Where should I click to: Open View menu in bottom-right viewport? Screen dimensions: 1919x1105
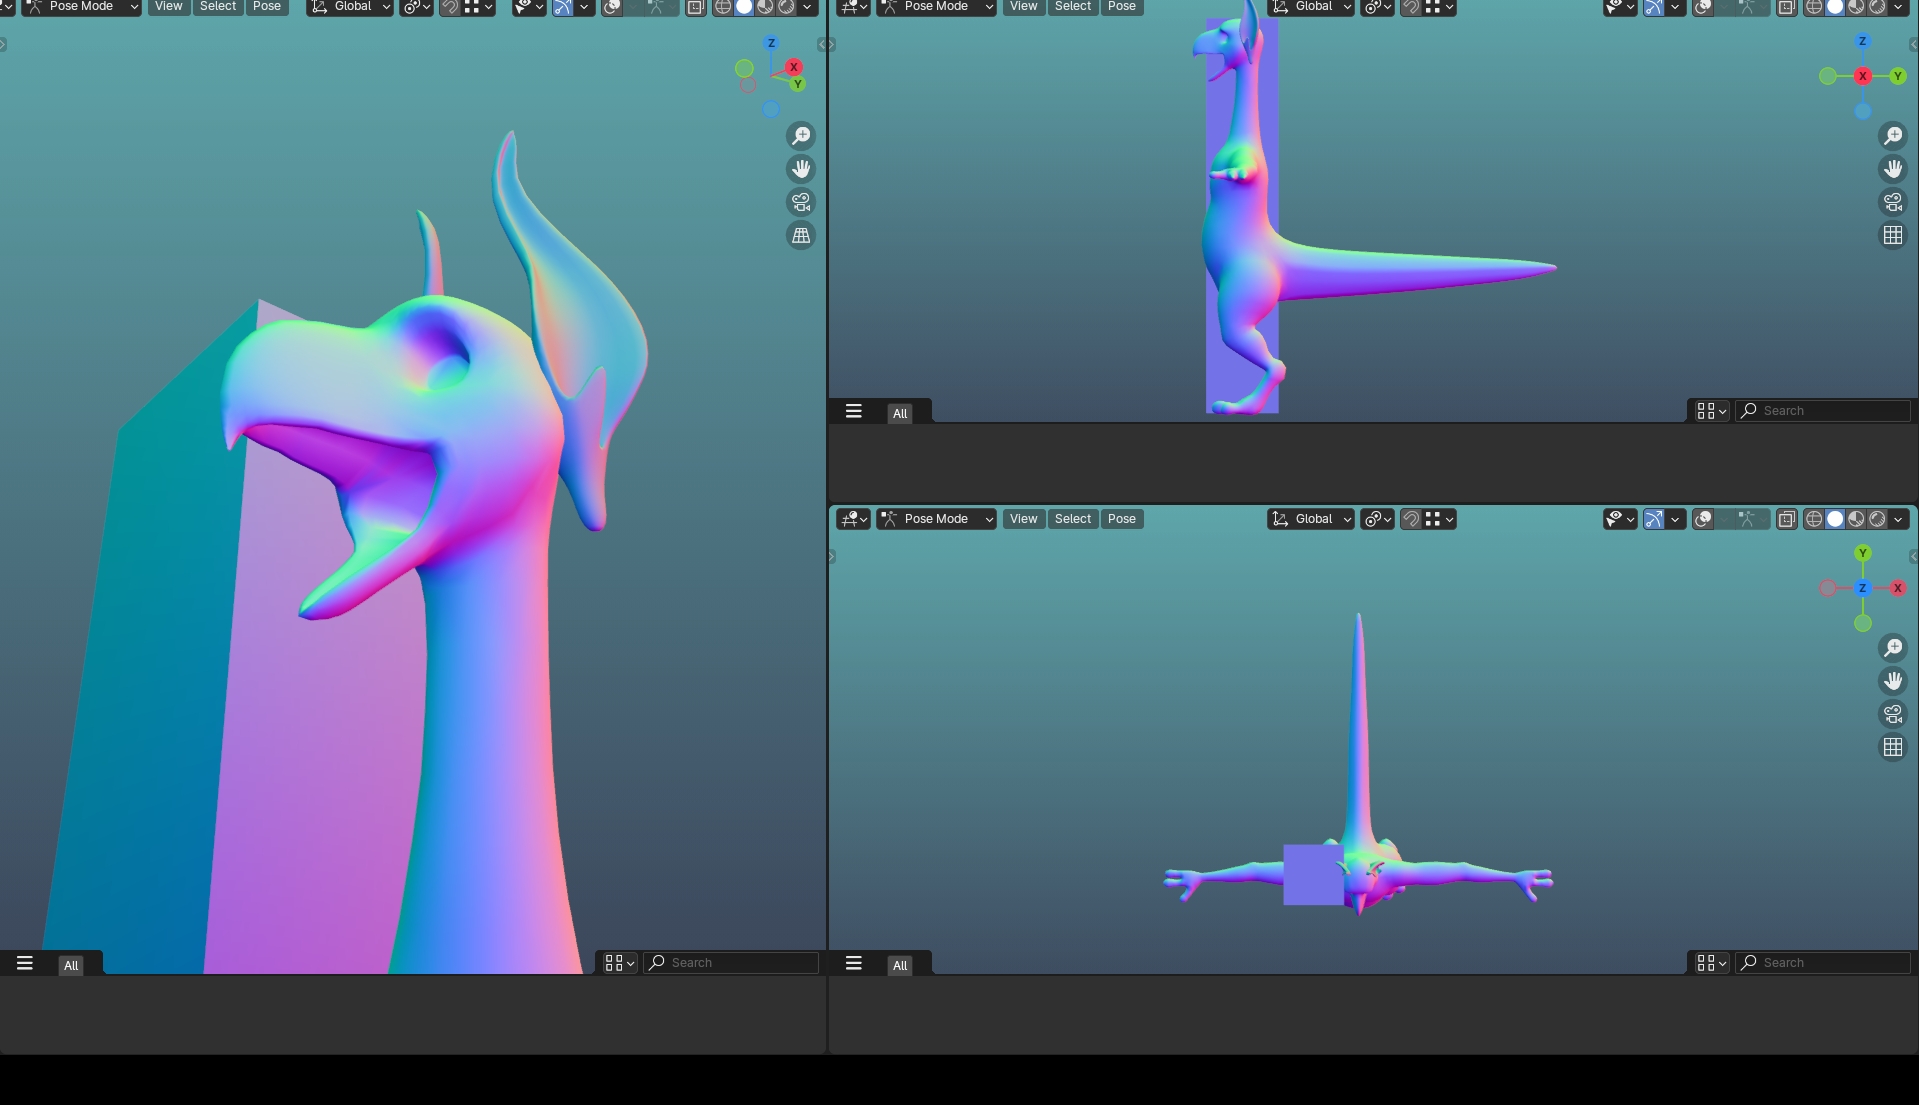[1023, 519]
